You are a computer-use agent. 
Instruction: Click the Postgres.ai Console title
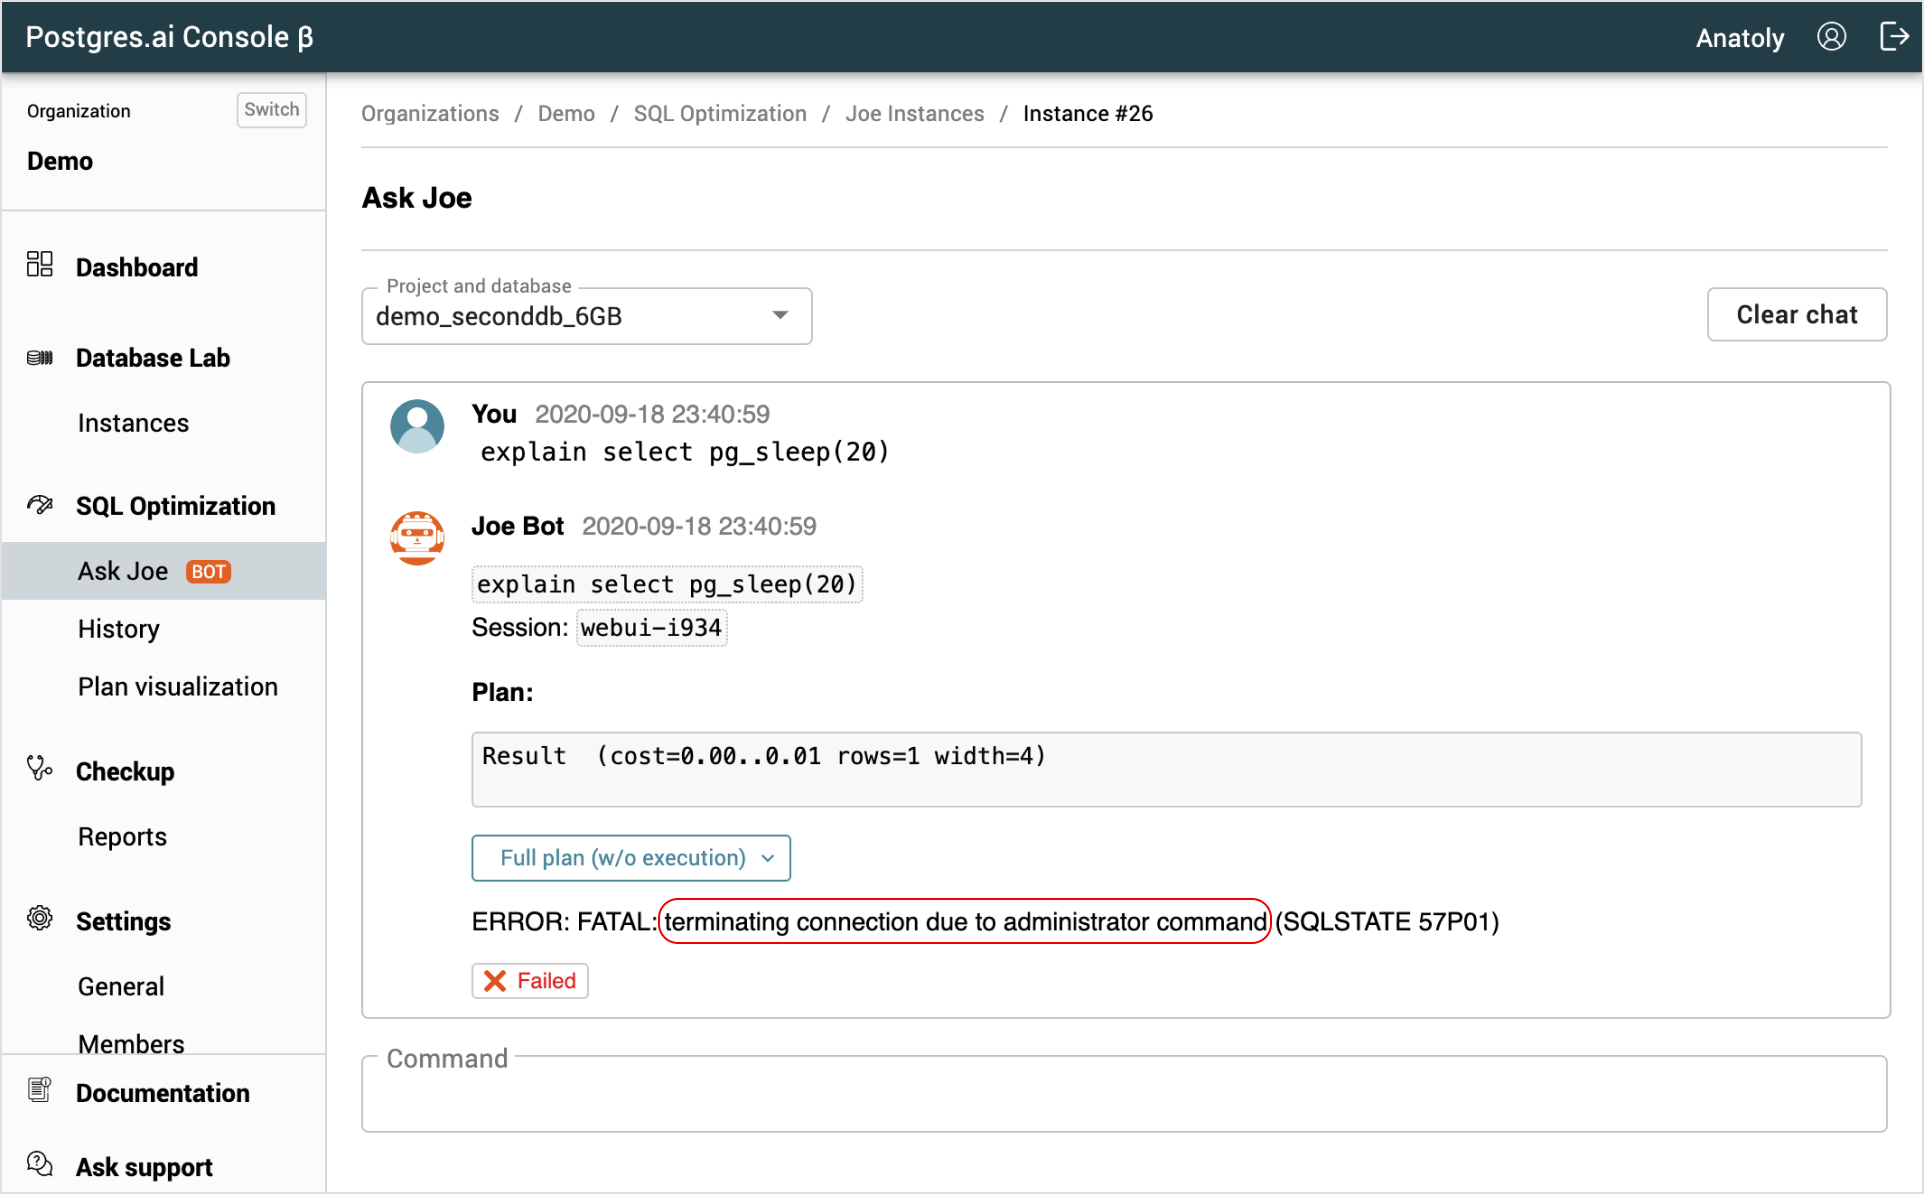click(169, 37)
